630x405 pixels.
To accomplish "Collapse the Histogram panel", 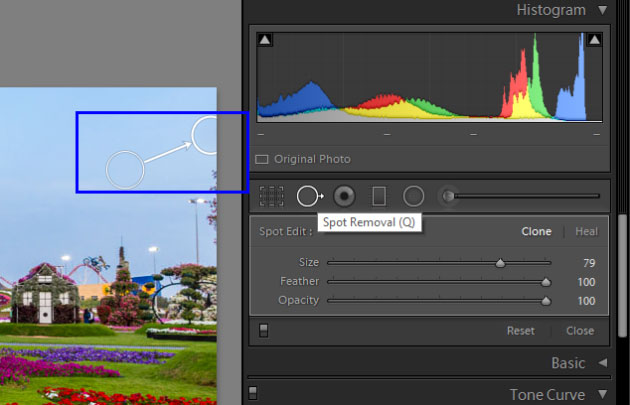I will tap(602, 10).
